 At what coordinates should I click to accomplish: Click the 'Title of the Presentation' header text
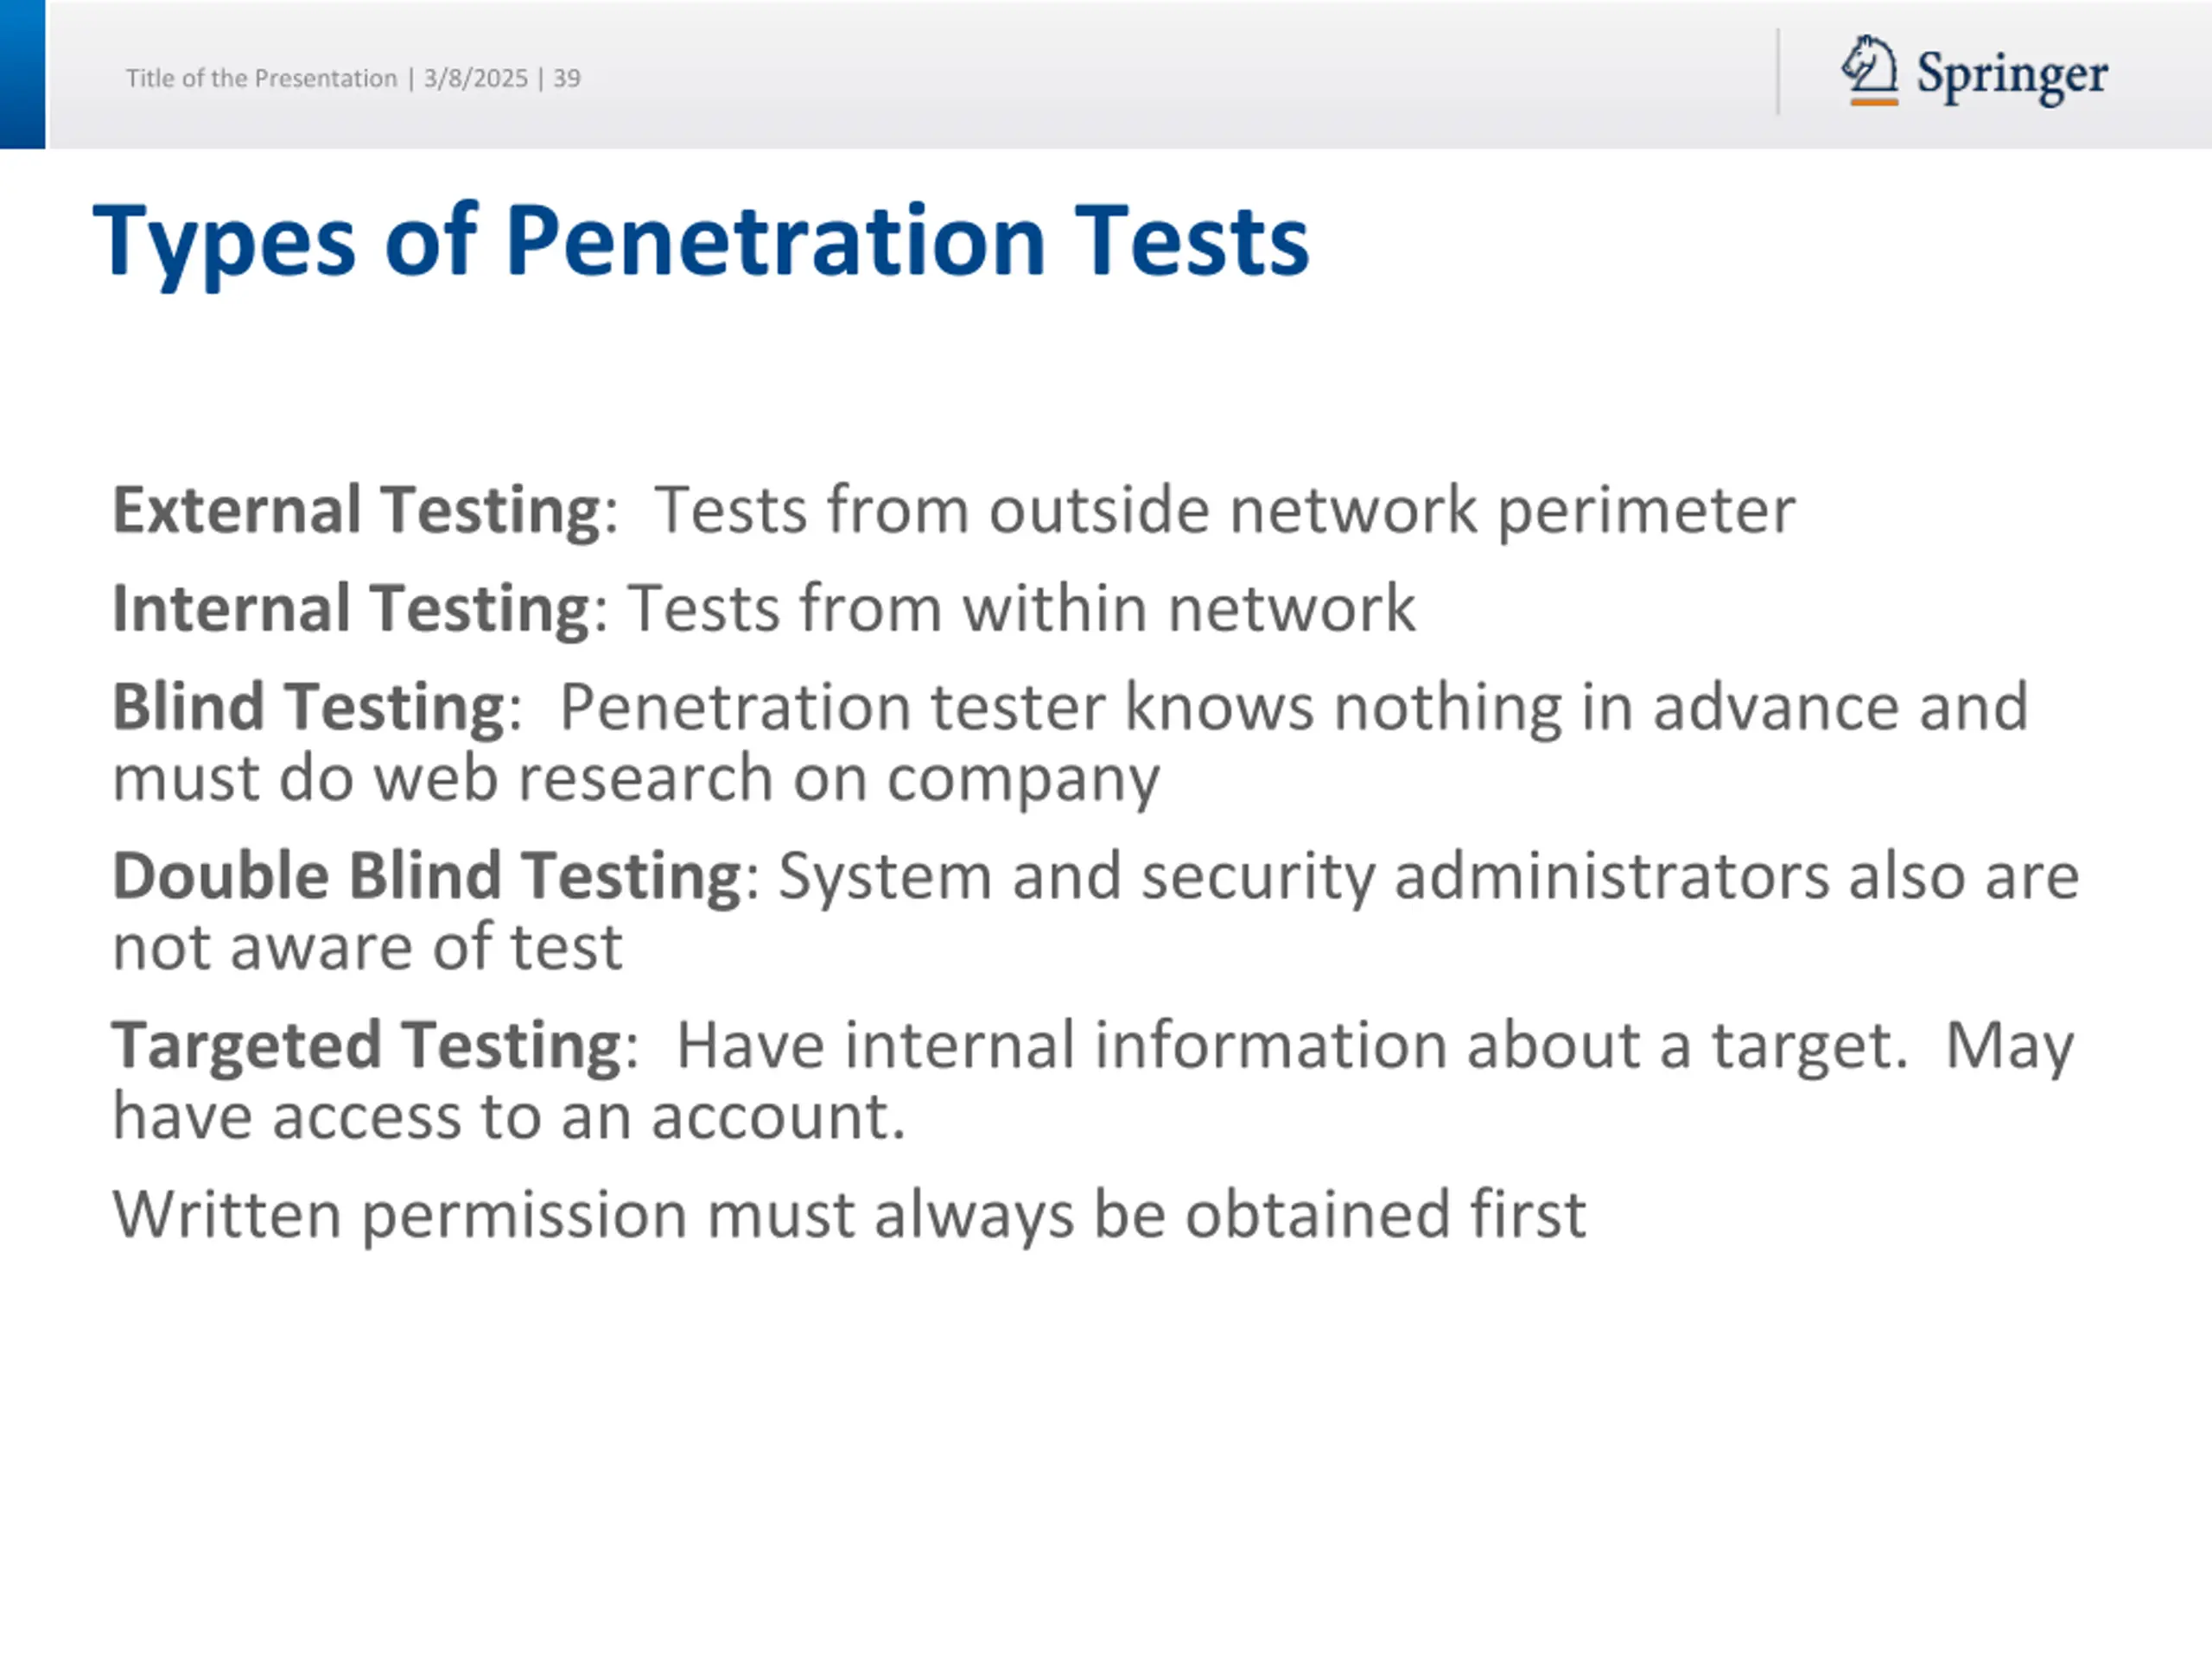[x=261, y=78]
